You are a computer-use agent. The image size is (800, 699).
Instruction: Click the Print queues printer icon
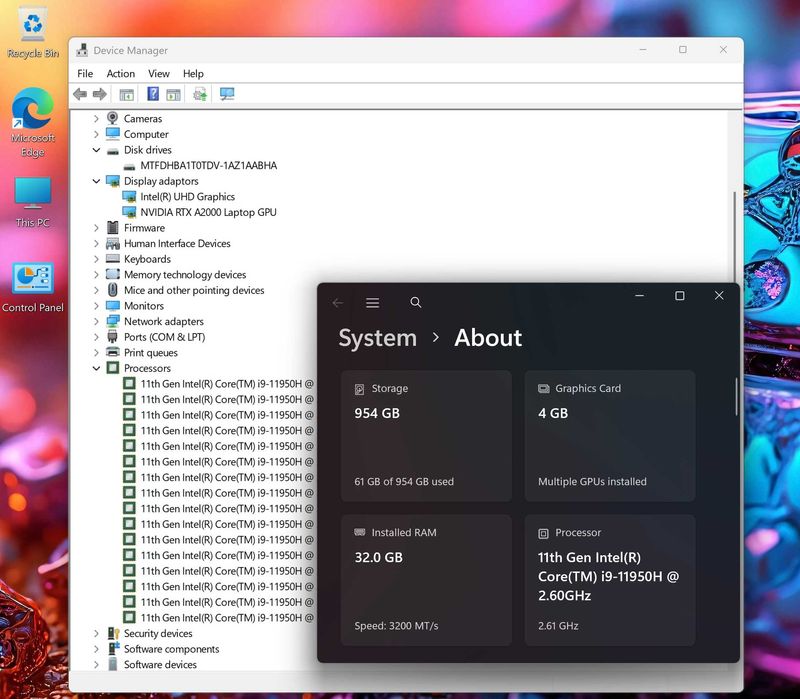pos(113,352)
